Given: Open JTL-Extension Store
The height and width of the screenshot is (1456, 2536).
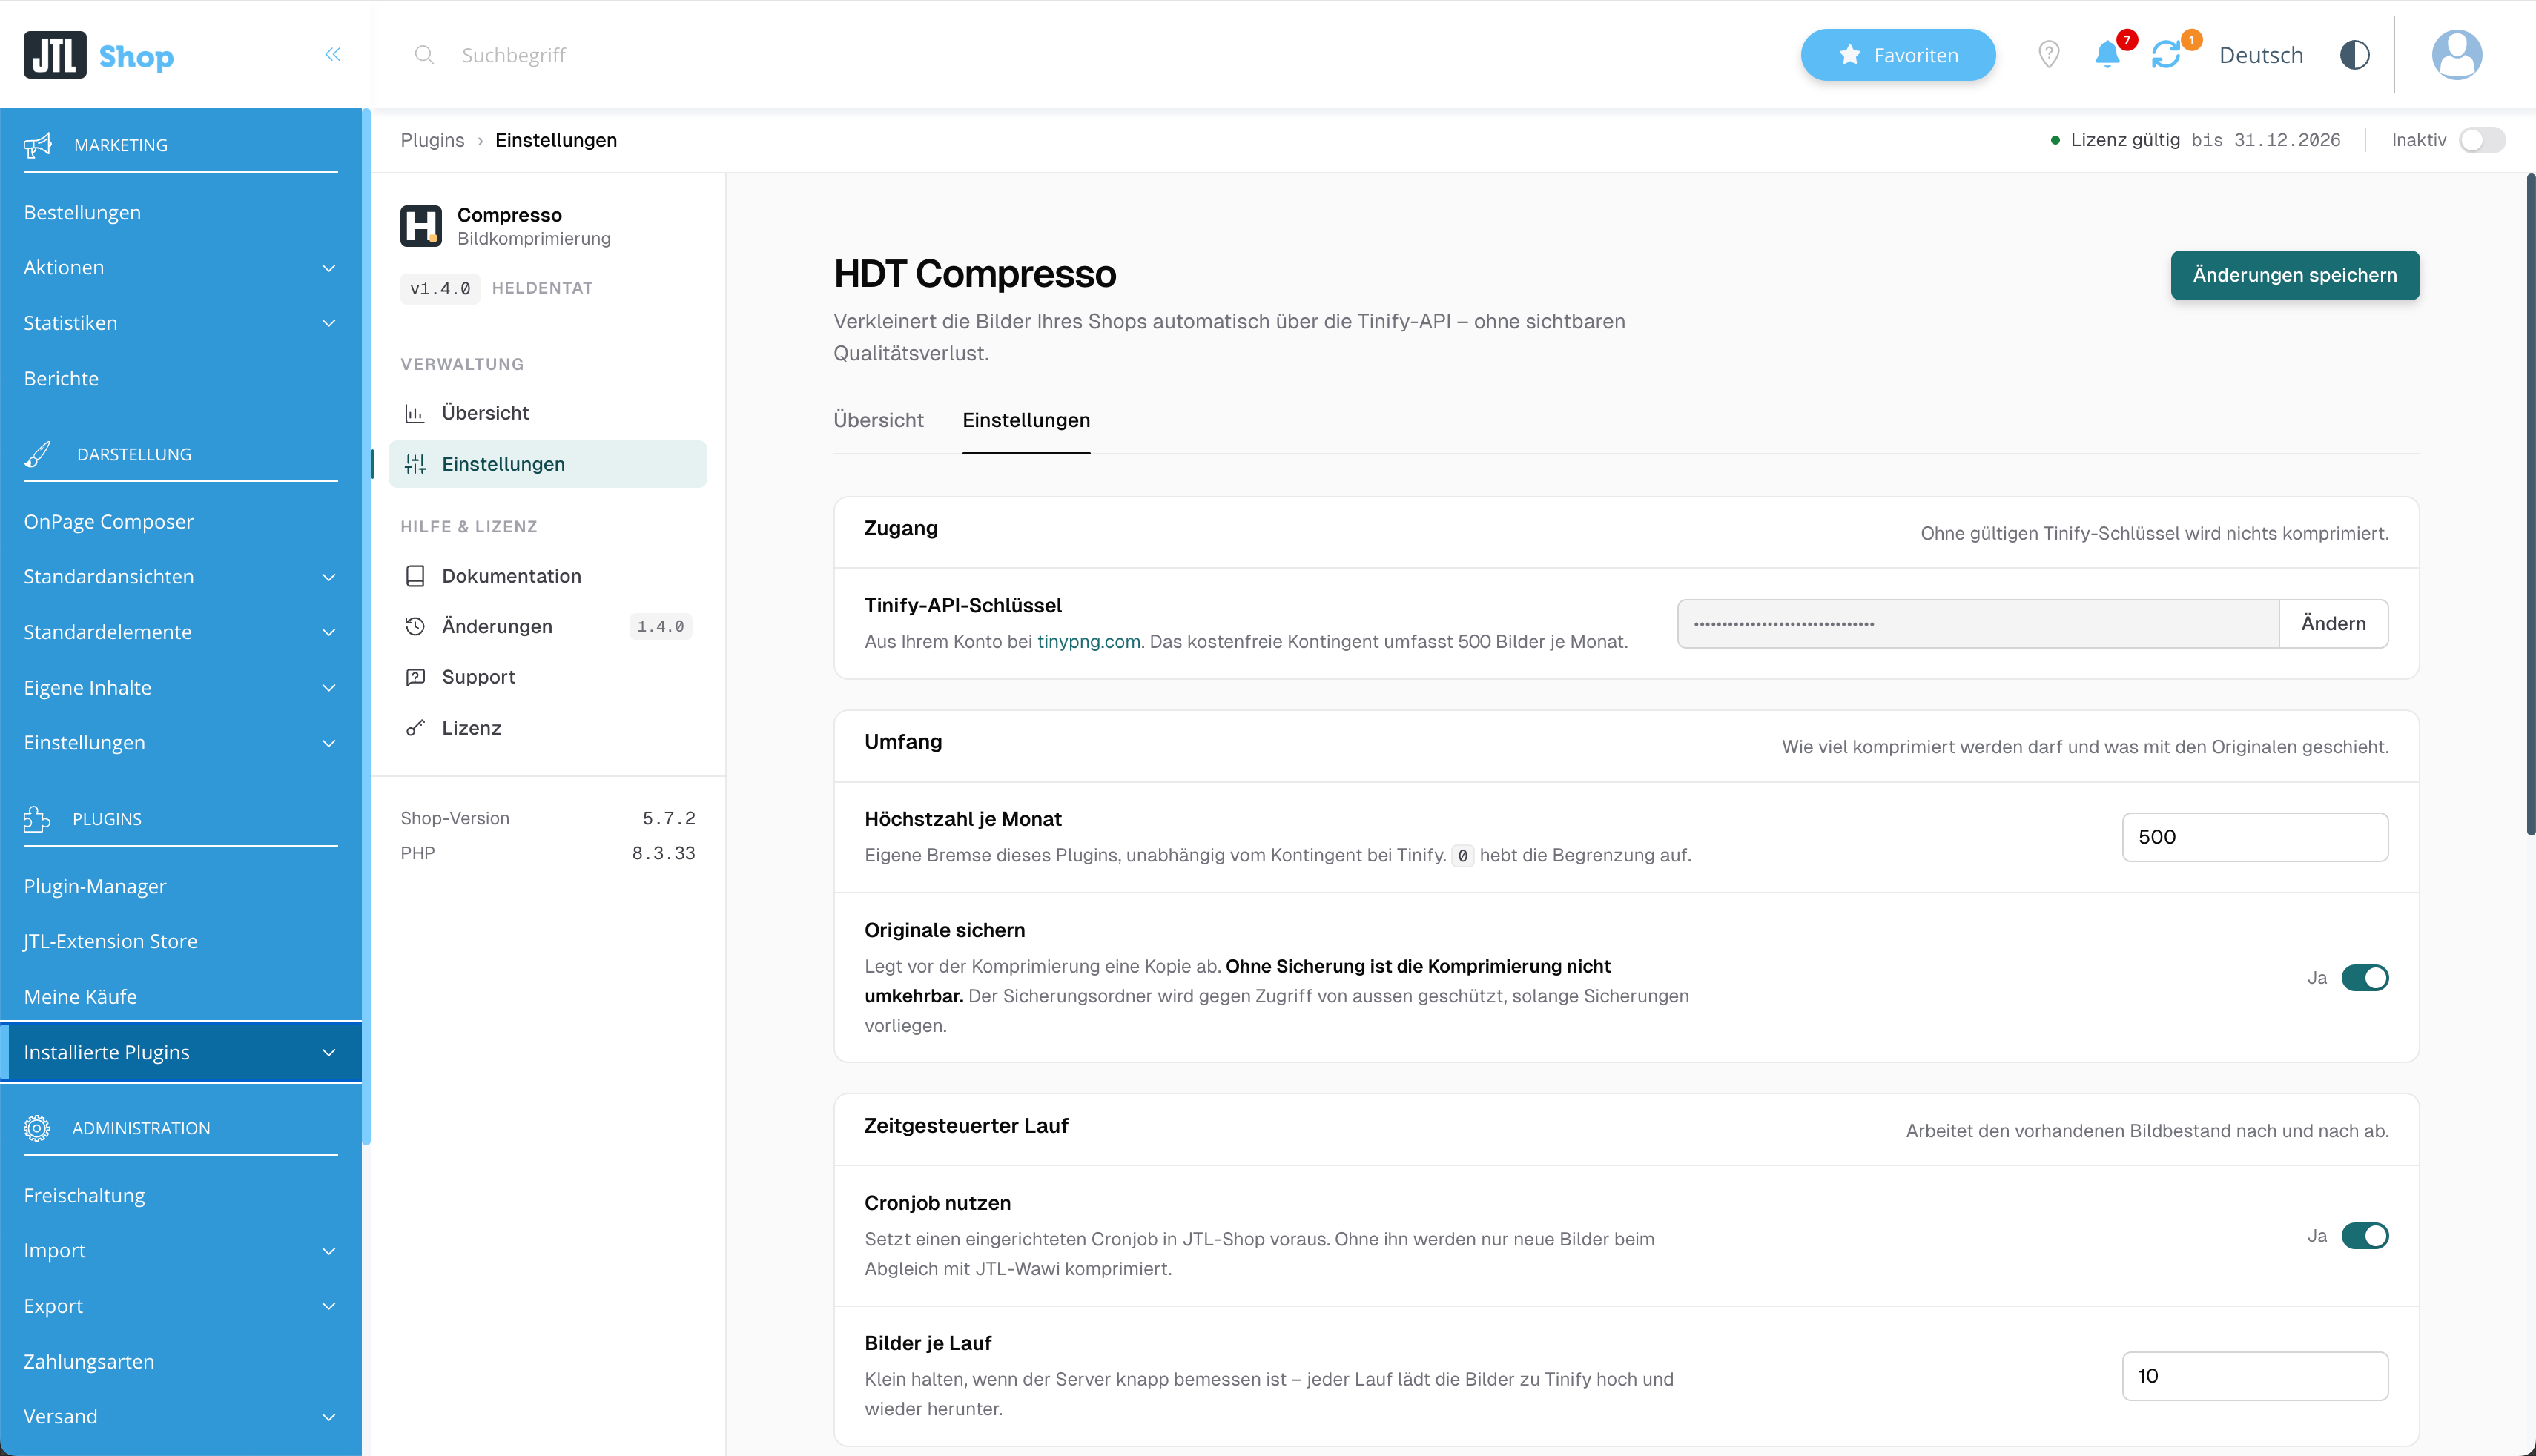Looking at the screenshot, I should coord(110,941).
